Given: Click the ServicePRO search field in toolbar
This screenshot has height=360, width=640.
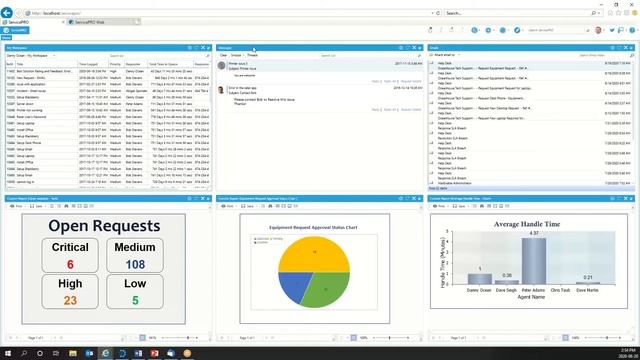Looking at the screenshot, I should coord(555,30).
